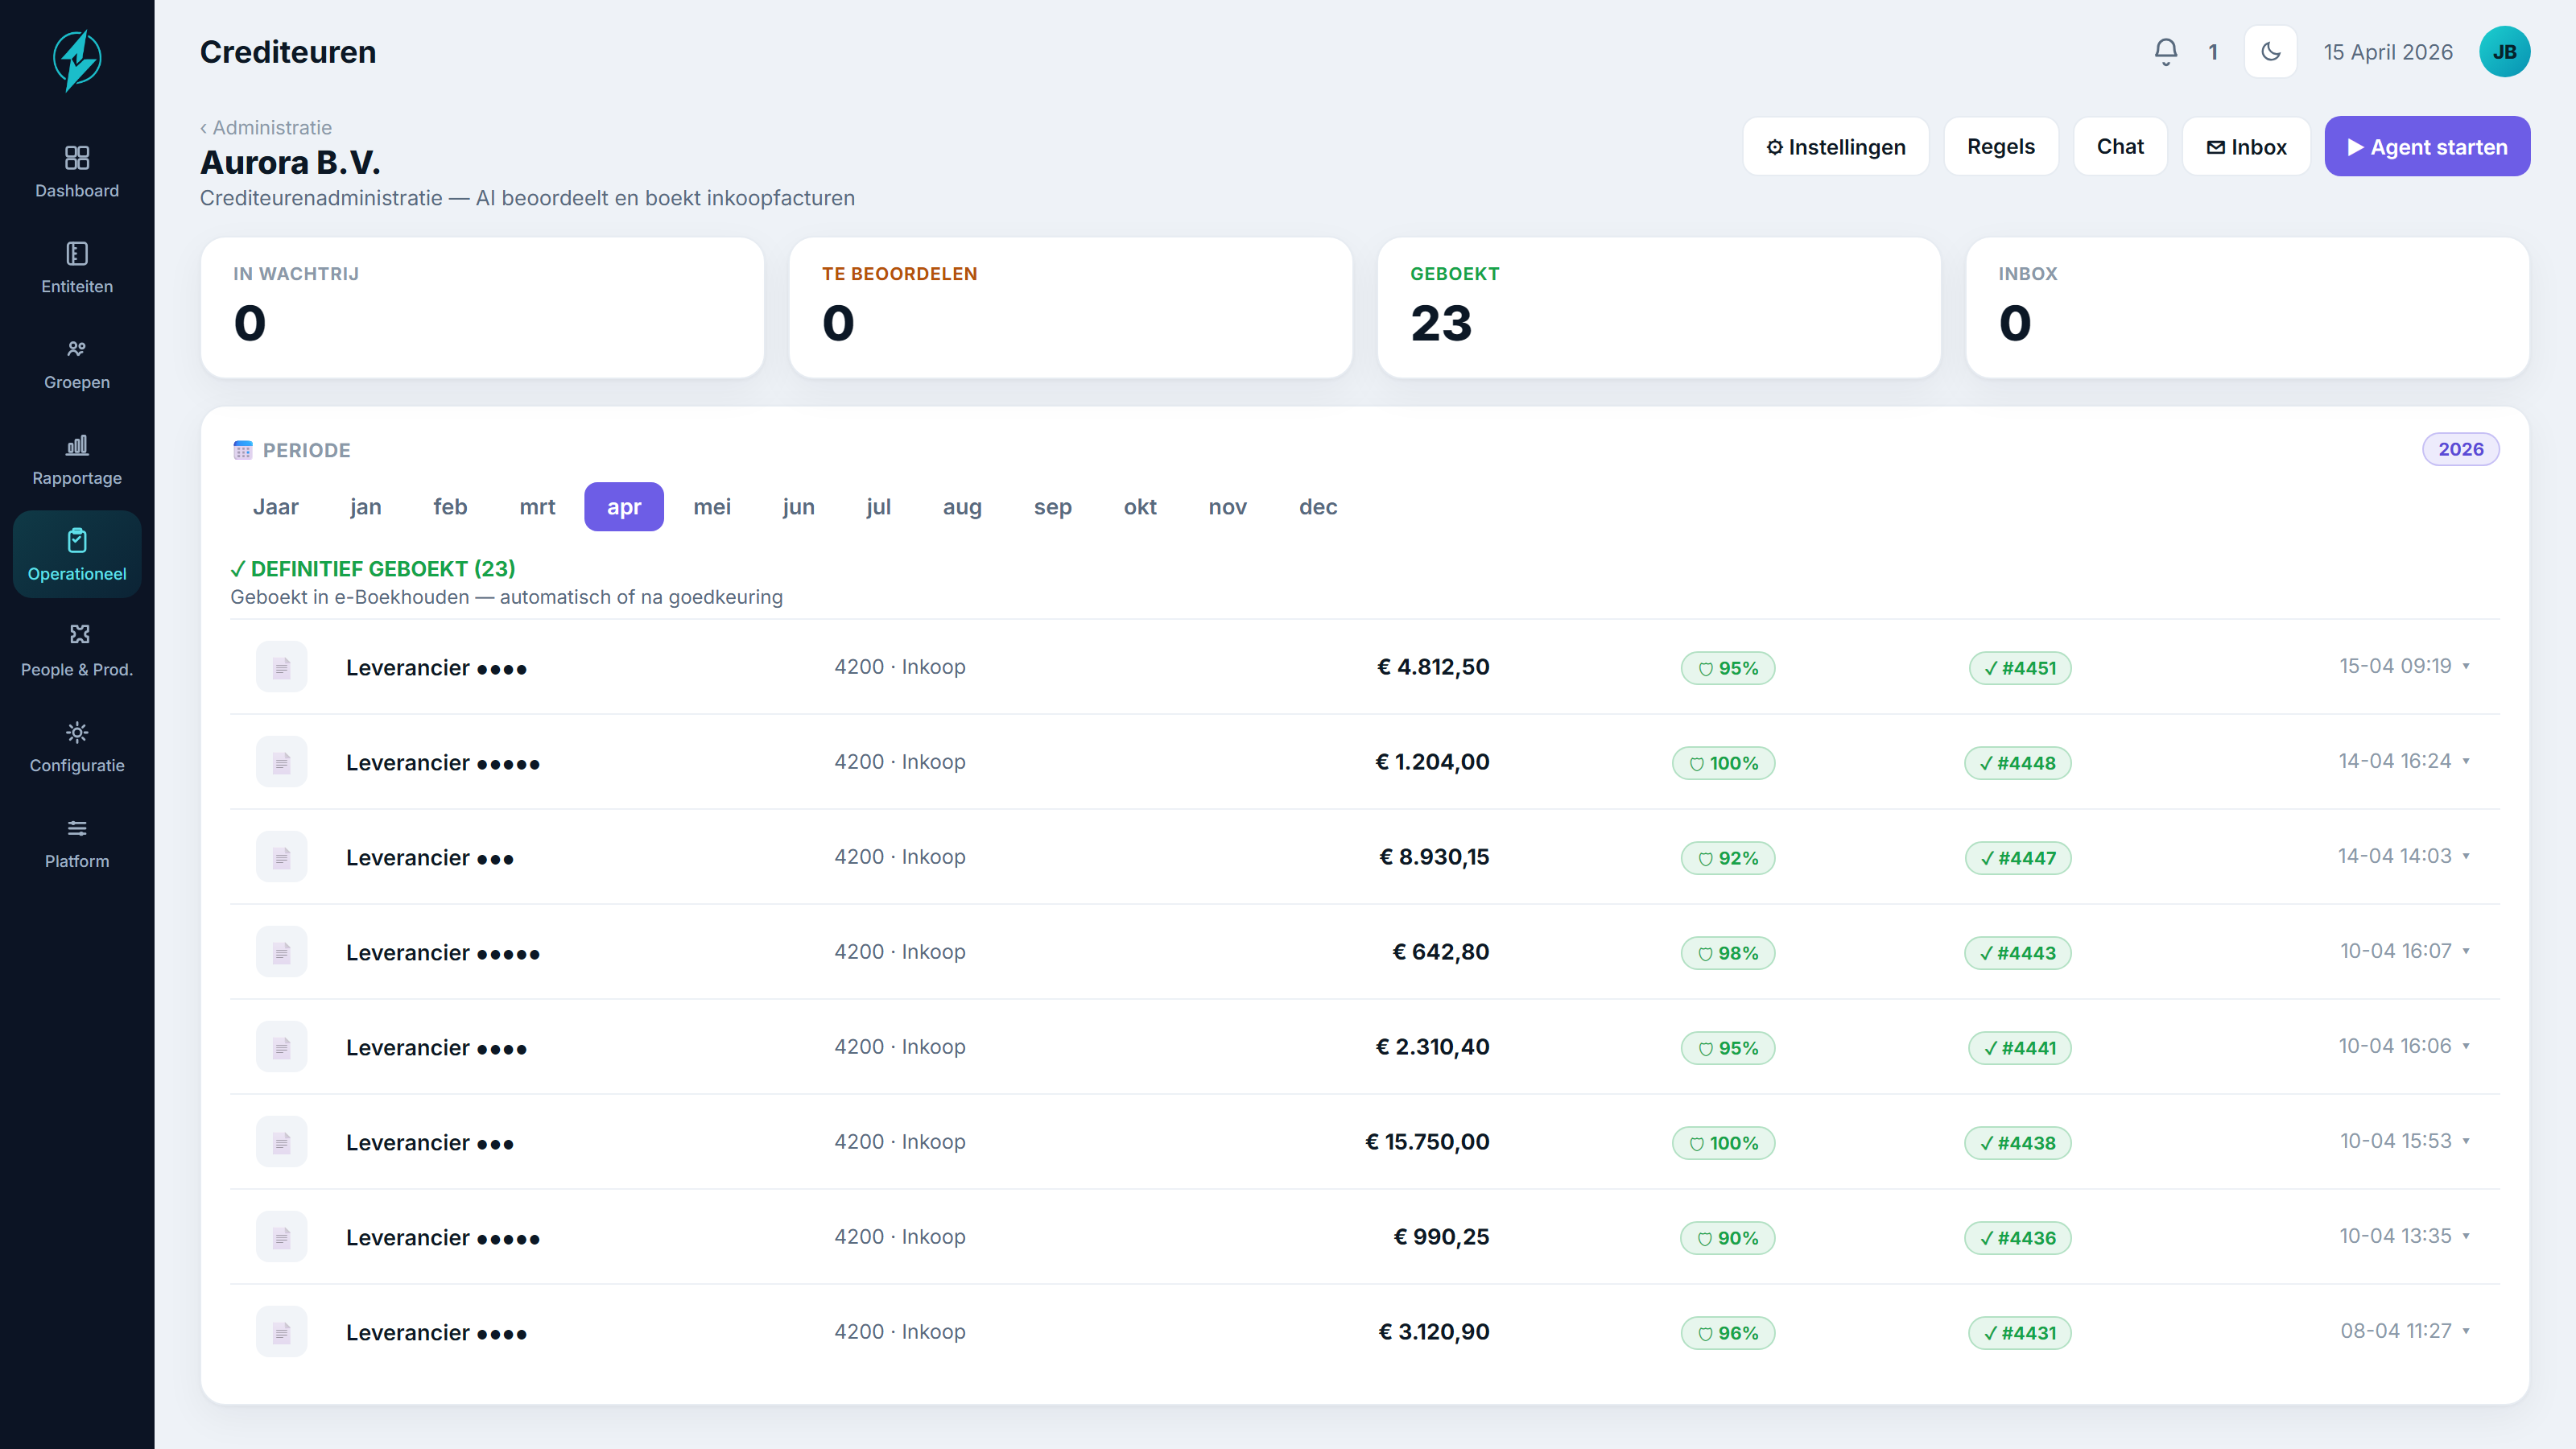
Task: Expand the row dated 10-04 13:35
Action: pyautogui.click(x=2466, y=1236)
